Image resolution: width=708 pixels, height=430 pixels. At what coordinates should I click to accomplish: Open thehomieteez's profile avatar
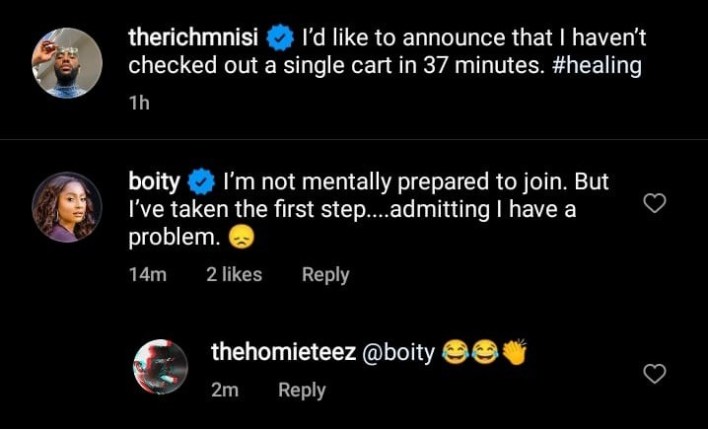(160, 367)
